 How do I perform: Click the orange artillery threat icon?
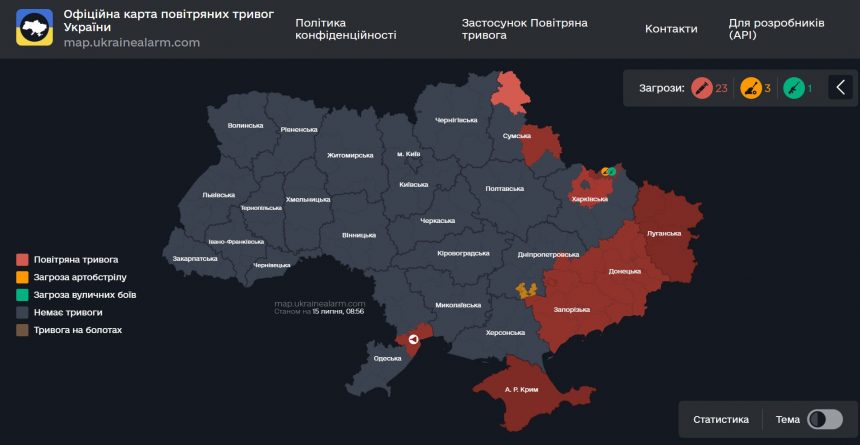(751, 88)
